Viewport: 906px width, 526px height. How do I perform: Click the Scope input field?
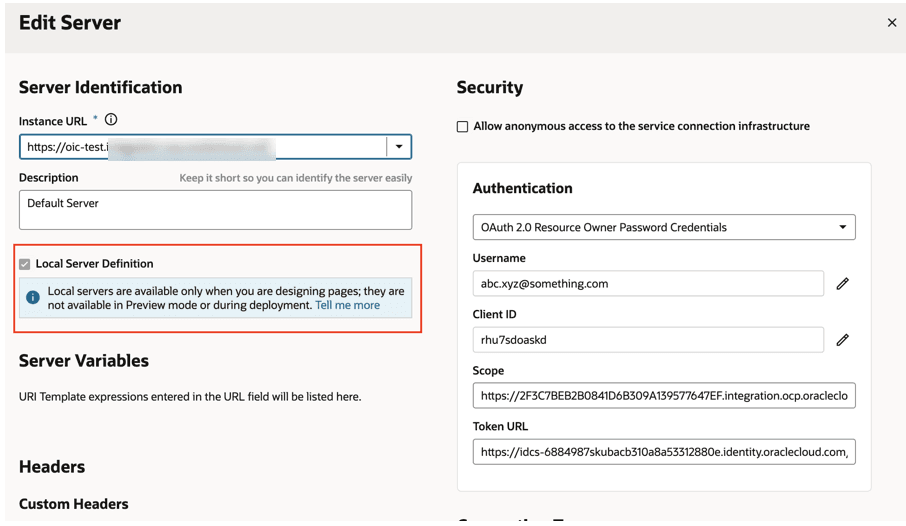click(664, 396)
